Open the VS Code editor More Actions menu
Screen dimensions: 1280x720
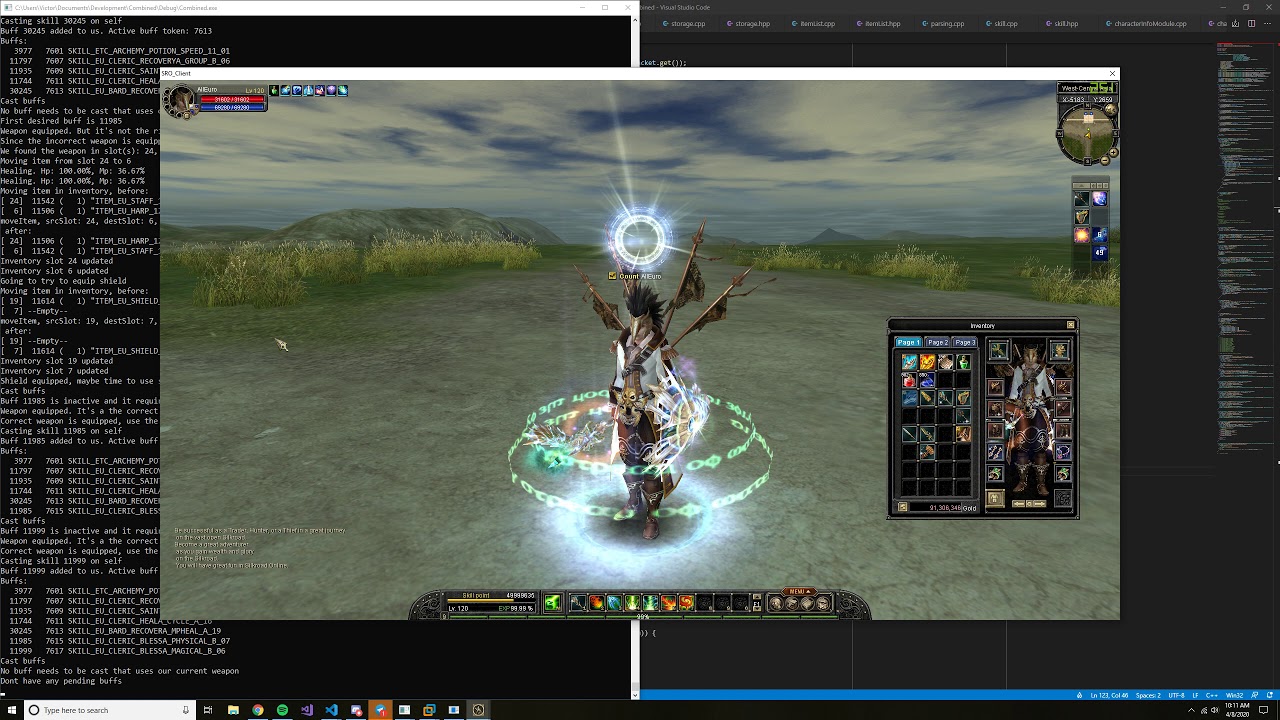[x=1267, y=23]
